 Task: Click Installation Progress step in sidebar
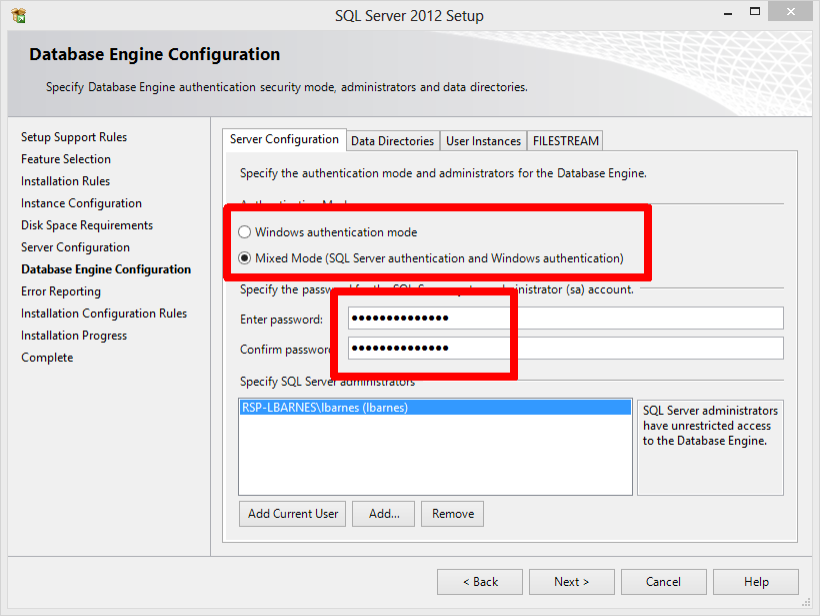click(x=74, y=336)
